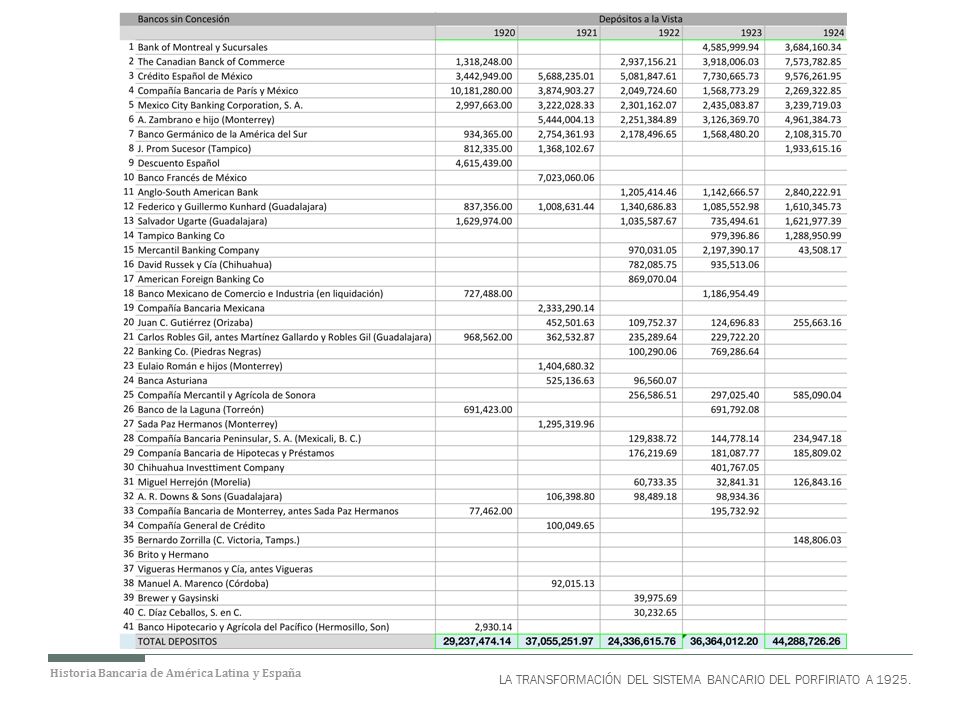Select Canadian Banck 1924 value 7,573,782.85

(813, 62)
